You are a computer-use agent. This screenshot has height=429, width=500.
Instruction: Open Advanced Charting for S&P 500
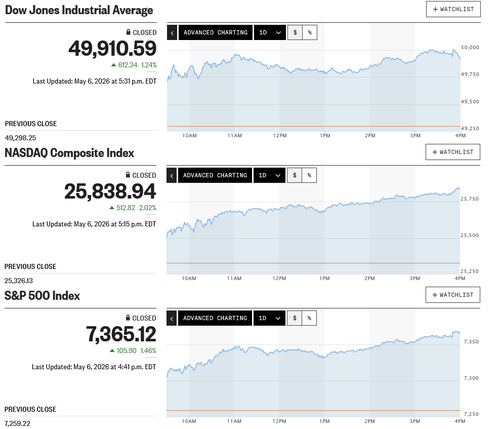pyautogui.click(x=215, y=318)
